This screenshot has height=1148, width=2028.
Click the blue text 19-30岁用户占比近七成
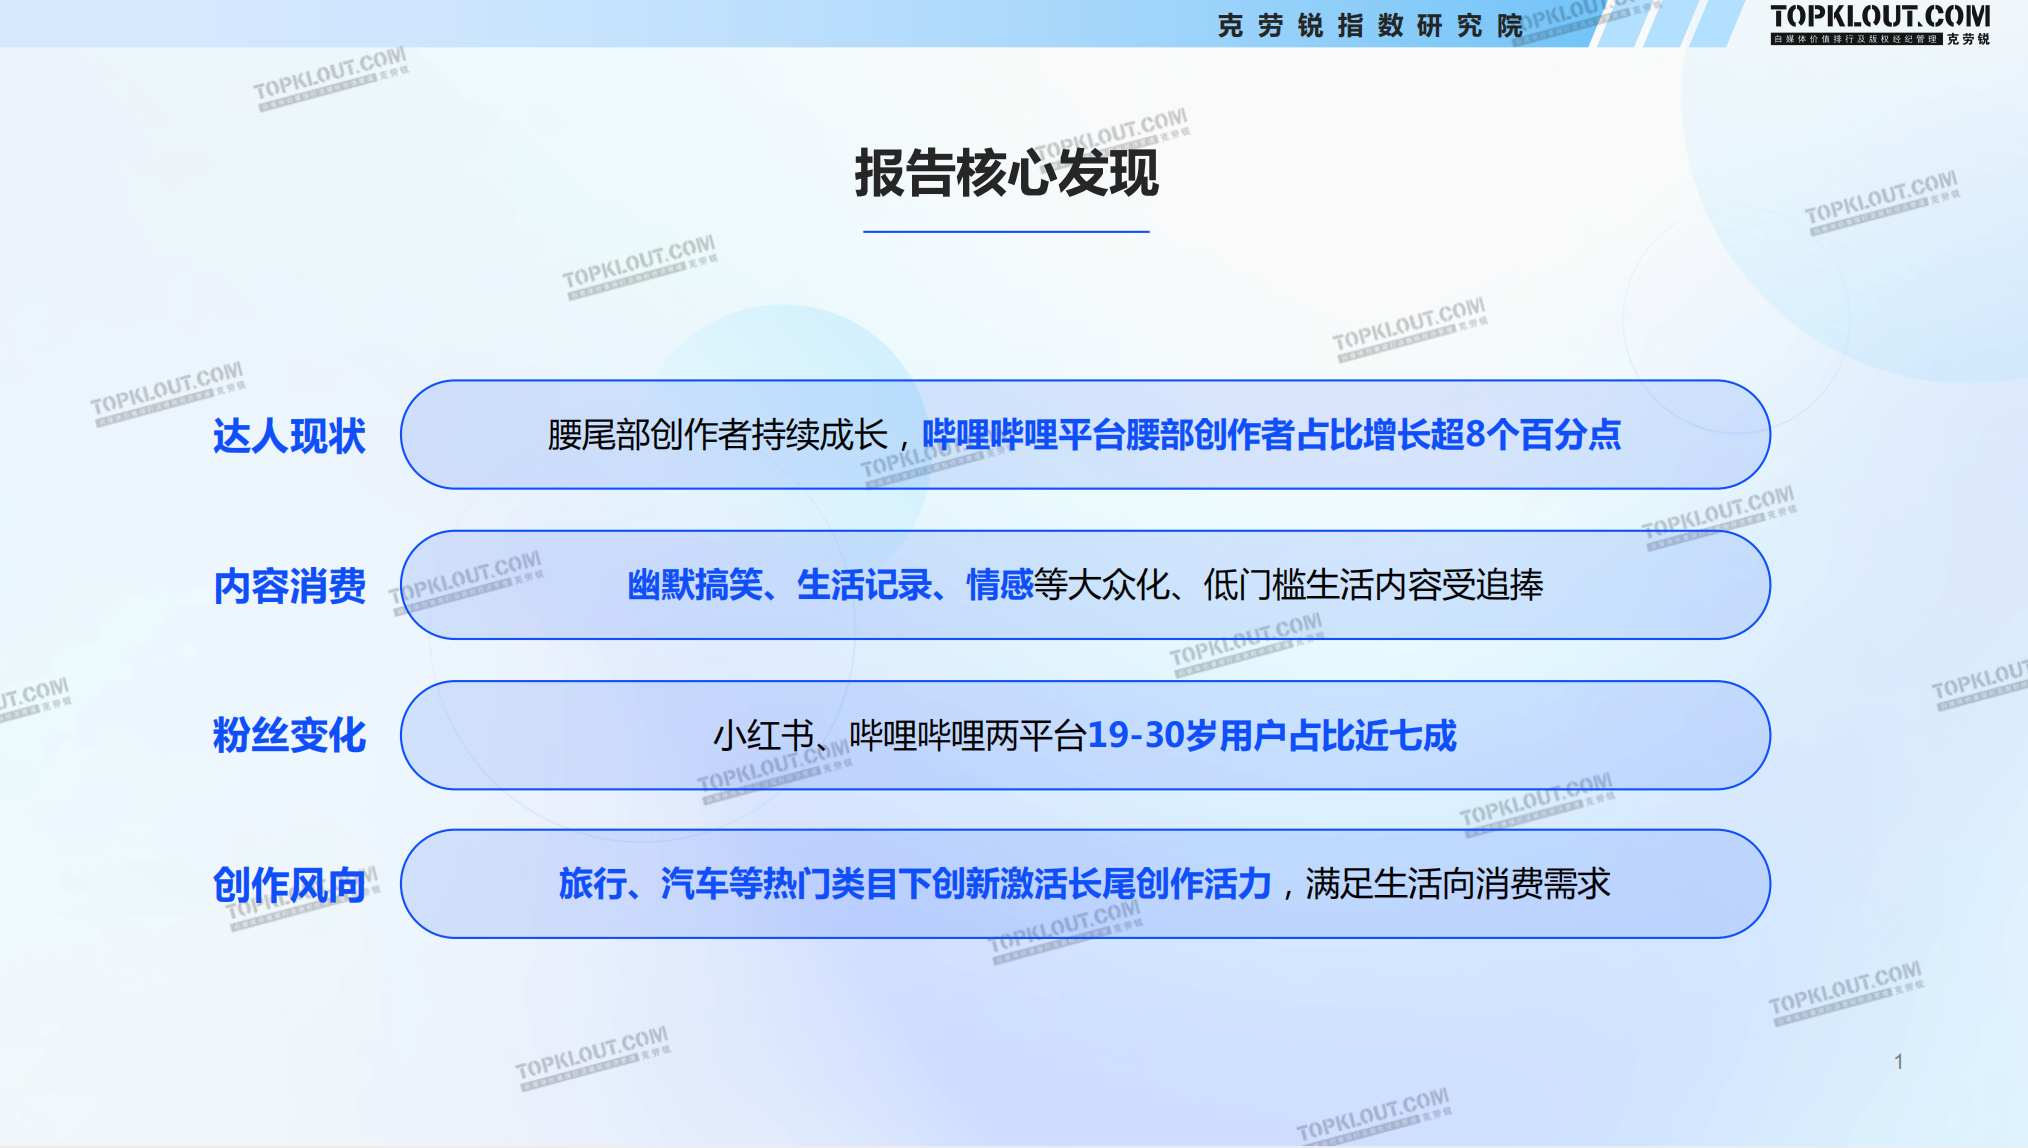coord(1271,736)
